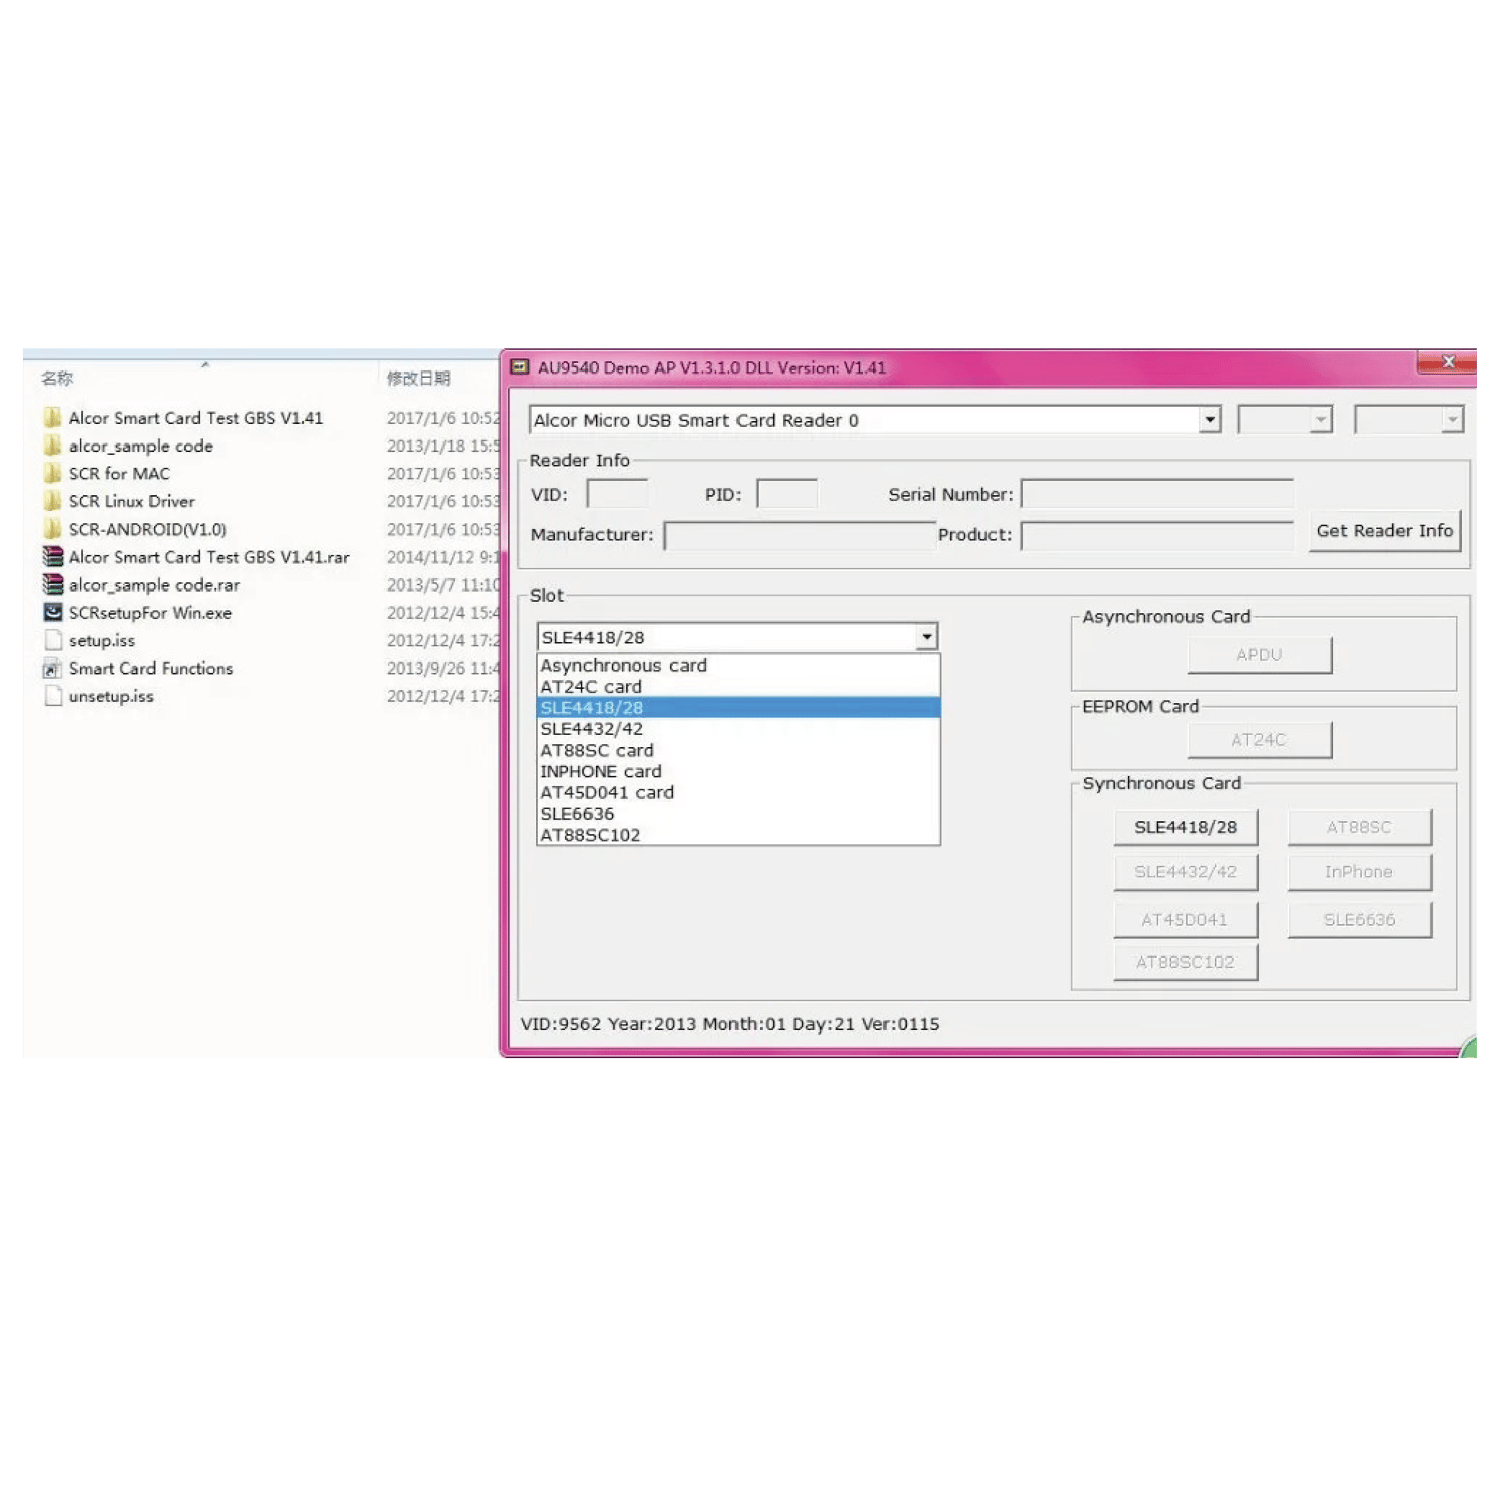Click the Alcor Smart Card Test GBS V1.41 folder icon
This screenshot has height=1500, width=1500.
(52, 418)
